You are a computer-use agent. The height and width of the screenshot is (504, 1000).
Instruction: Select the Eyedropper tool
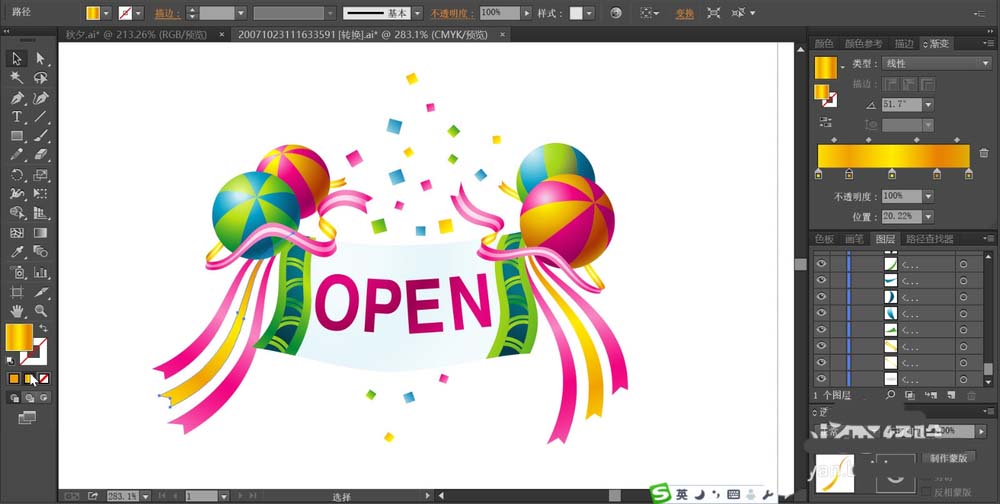coord(17,252)
